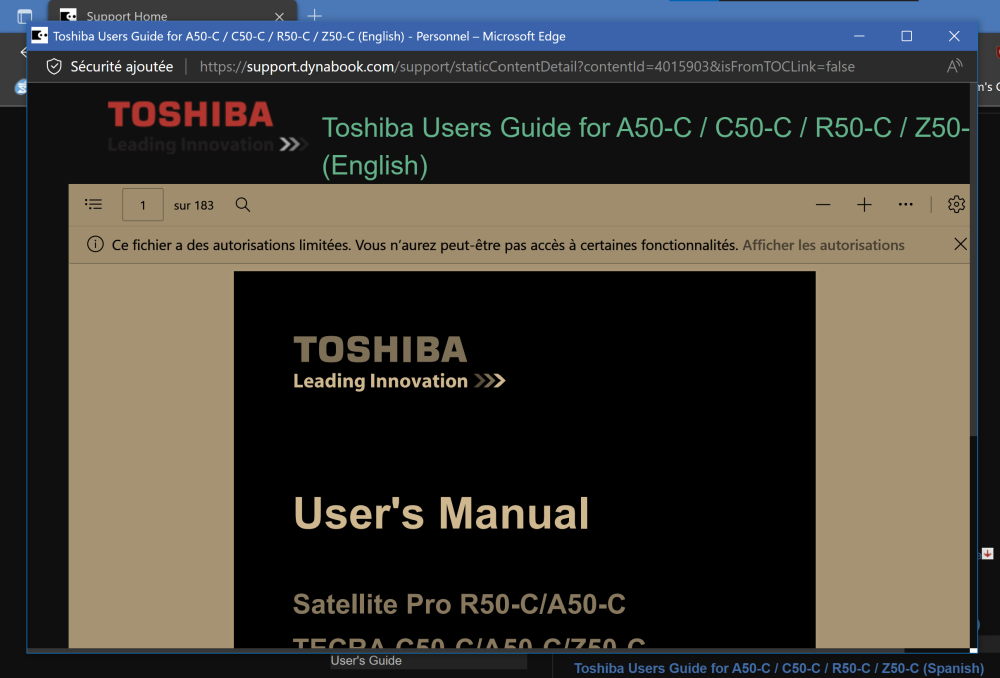Zoom in the PDF with plus
The width and height of the screenshot is (1000, 678).
click(864, 205)
